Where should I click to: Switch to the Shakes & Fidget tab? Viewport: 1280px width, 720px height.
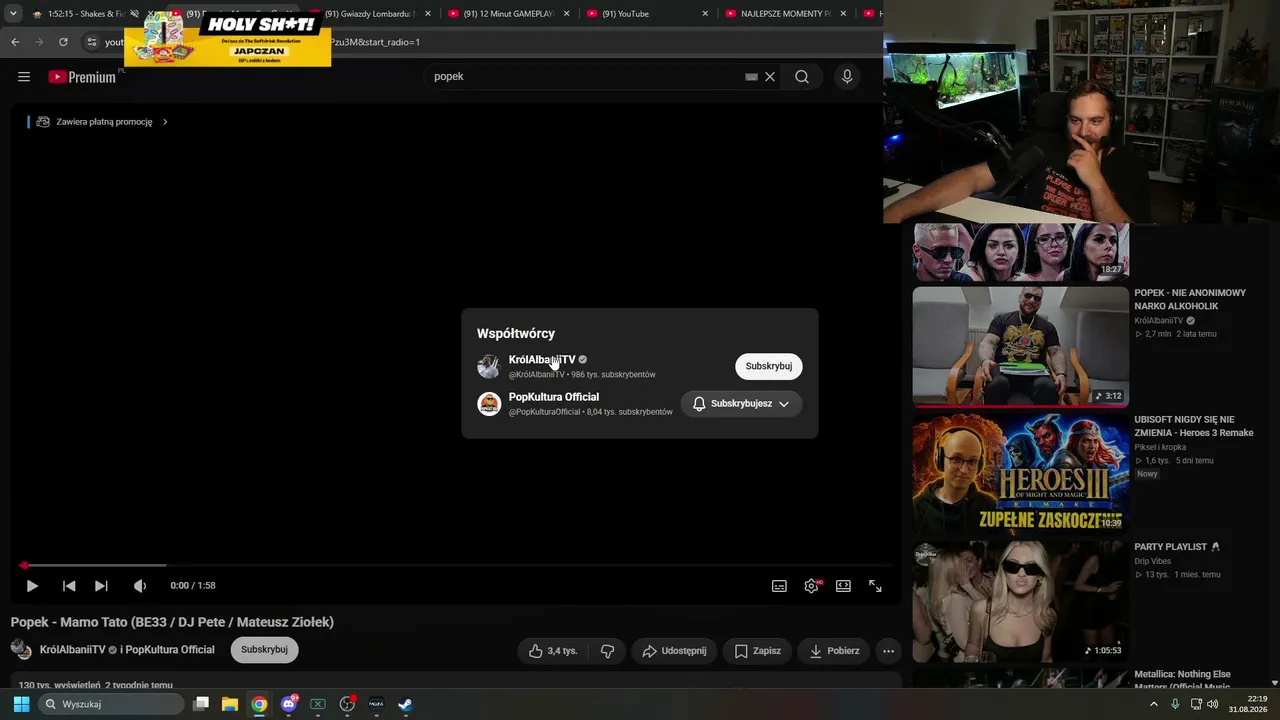tap(85, 14)
